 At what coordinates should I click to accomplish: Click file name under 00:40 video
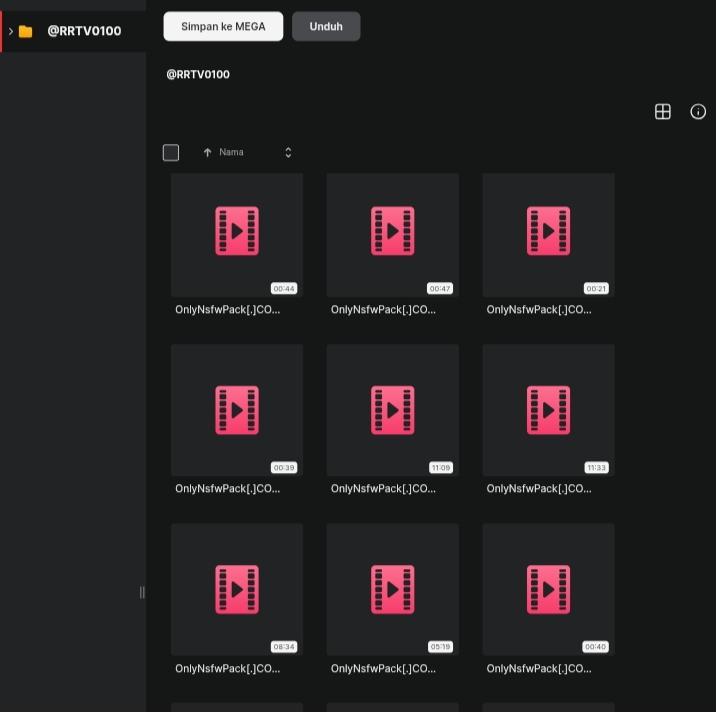pyautogui.click(x=539, y=669)
